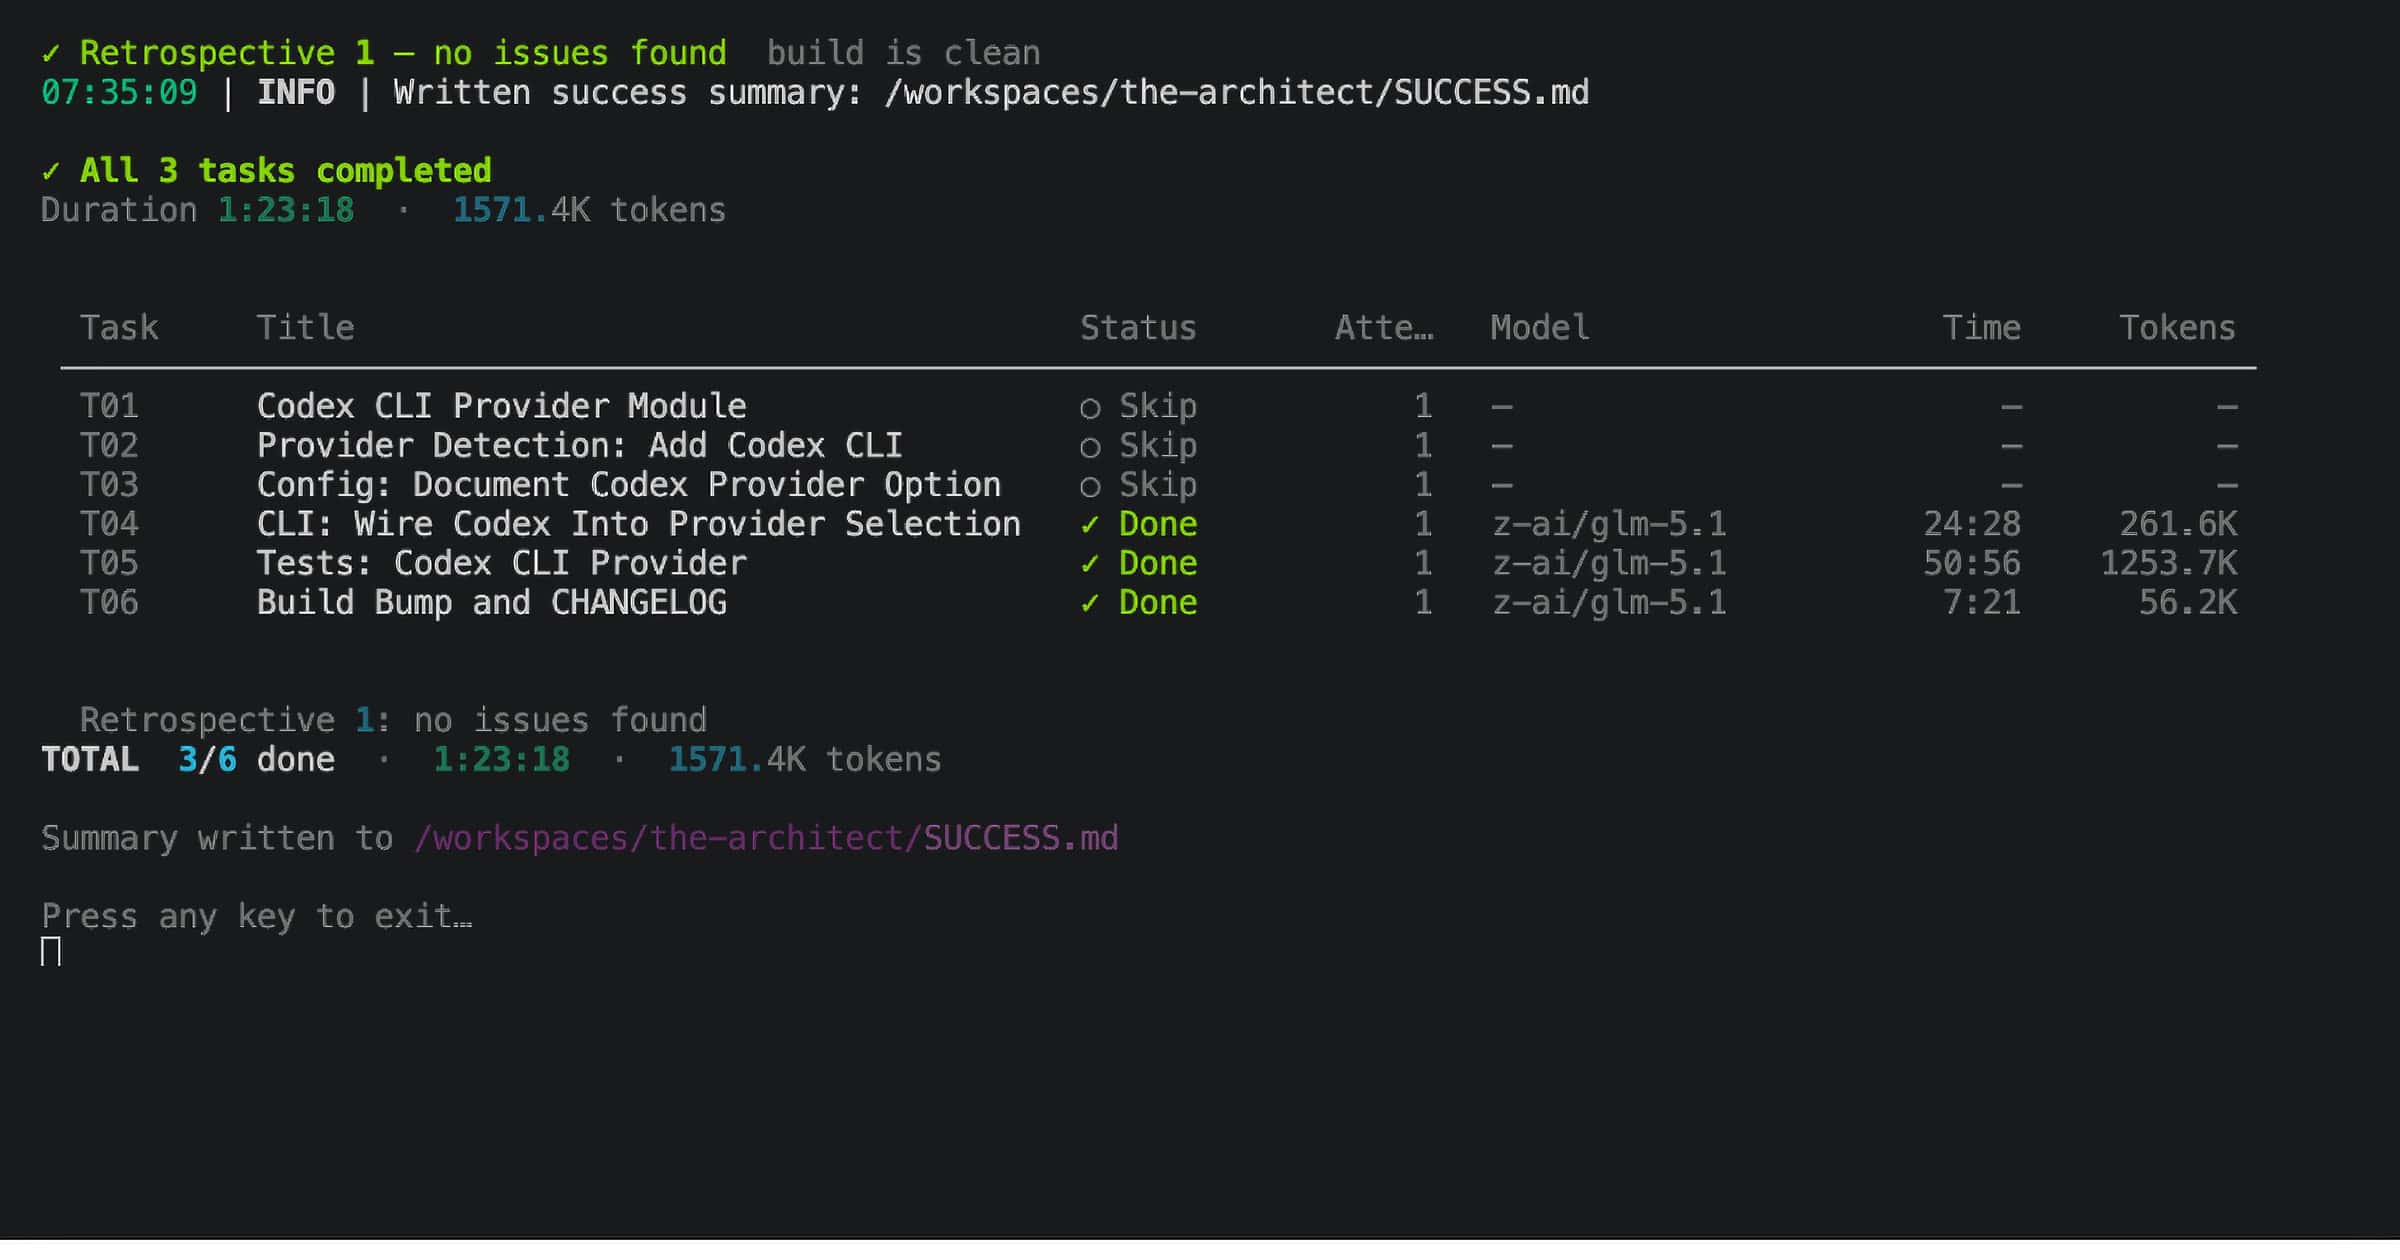
Task: Click "1:23:18" on the Duration line
Action: click(286, 210)
